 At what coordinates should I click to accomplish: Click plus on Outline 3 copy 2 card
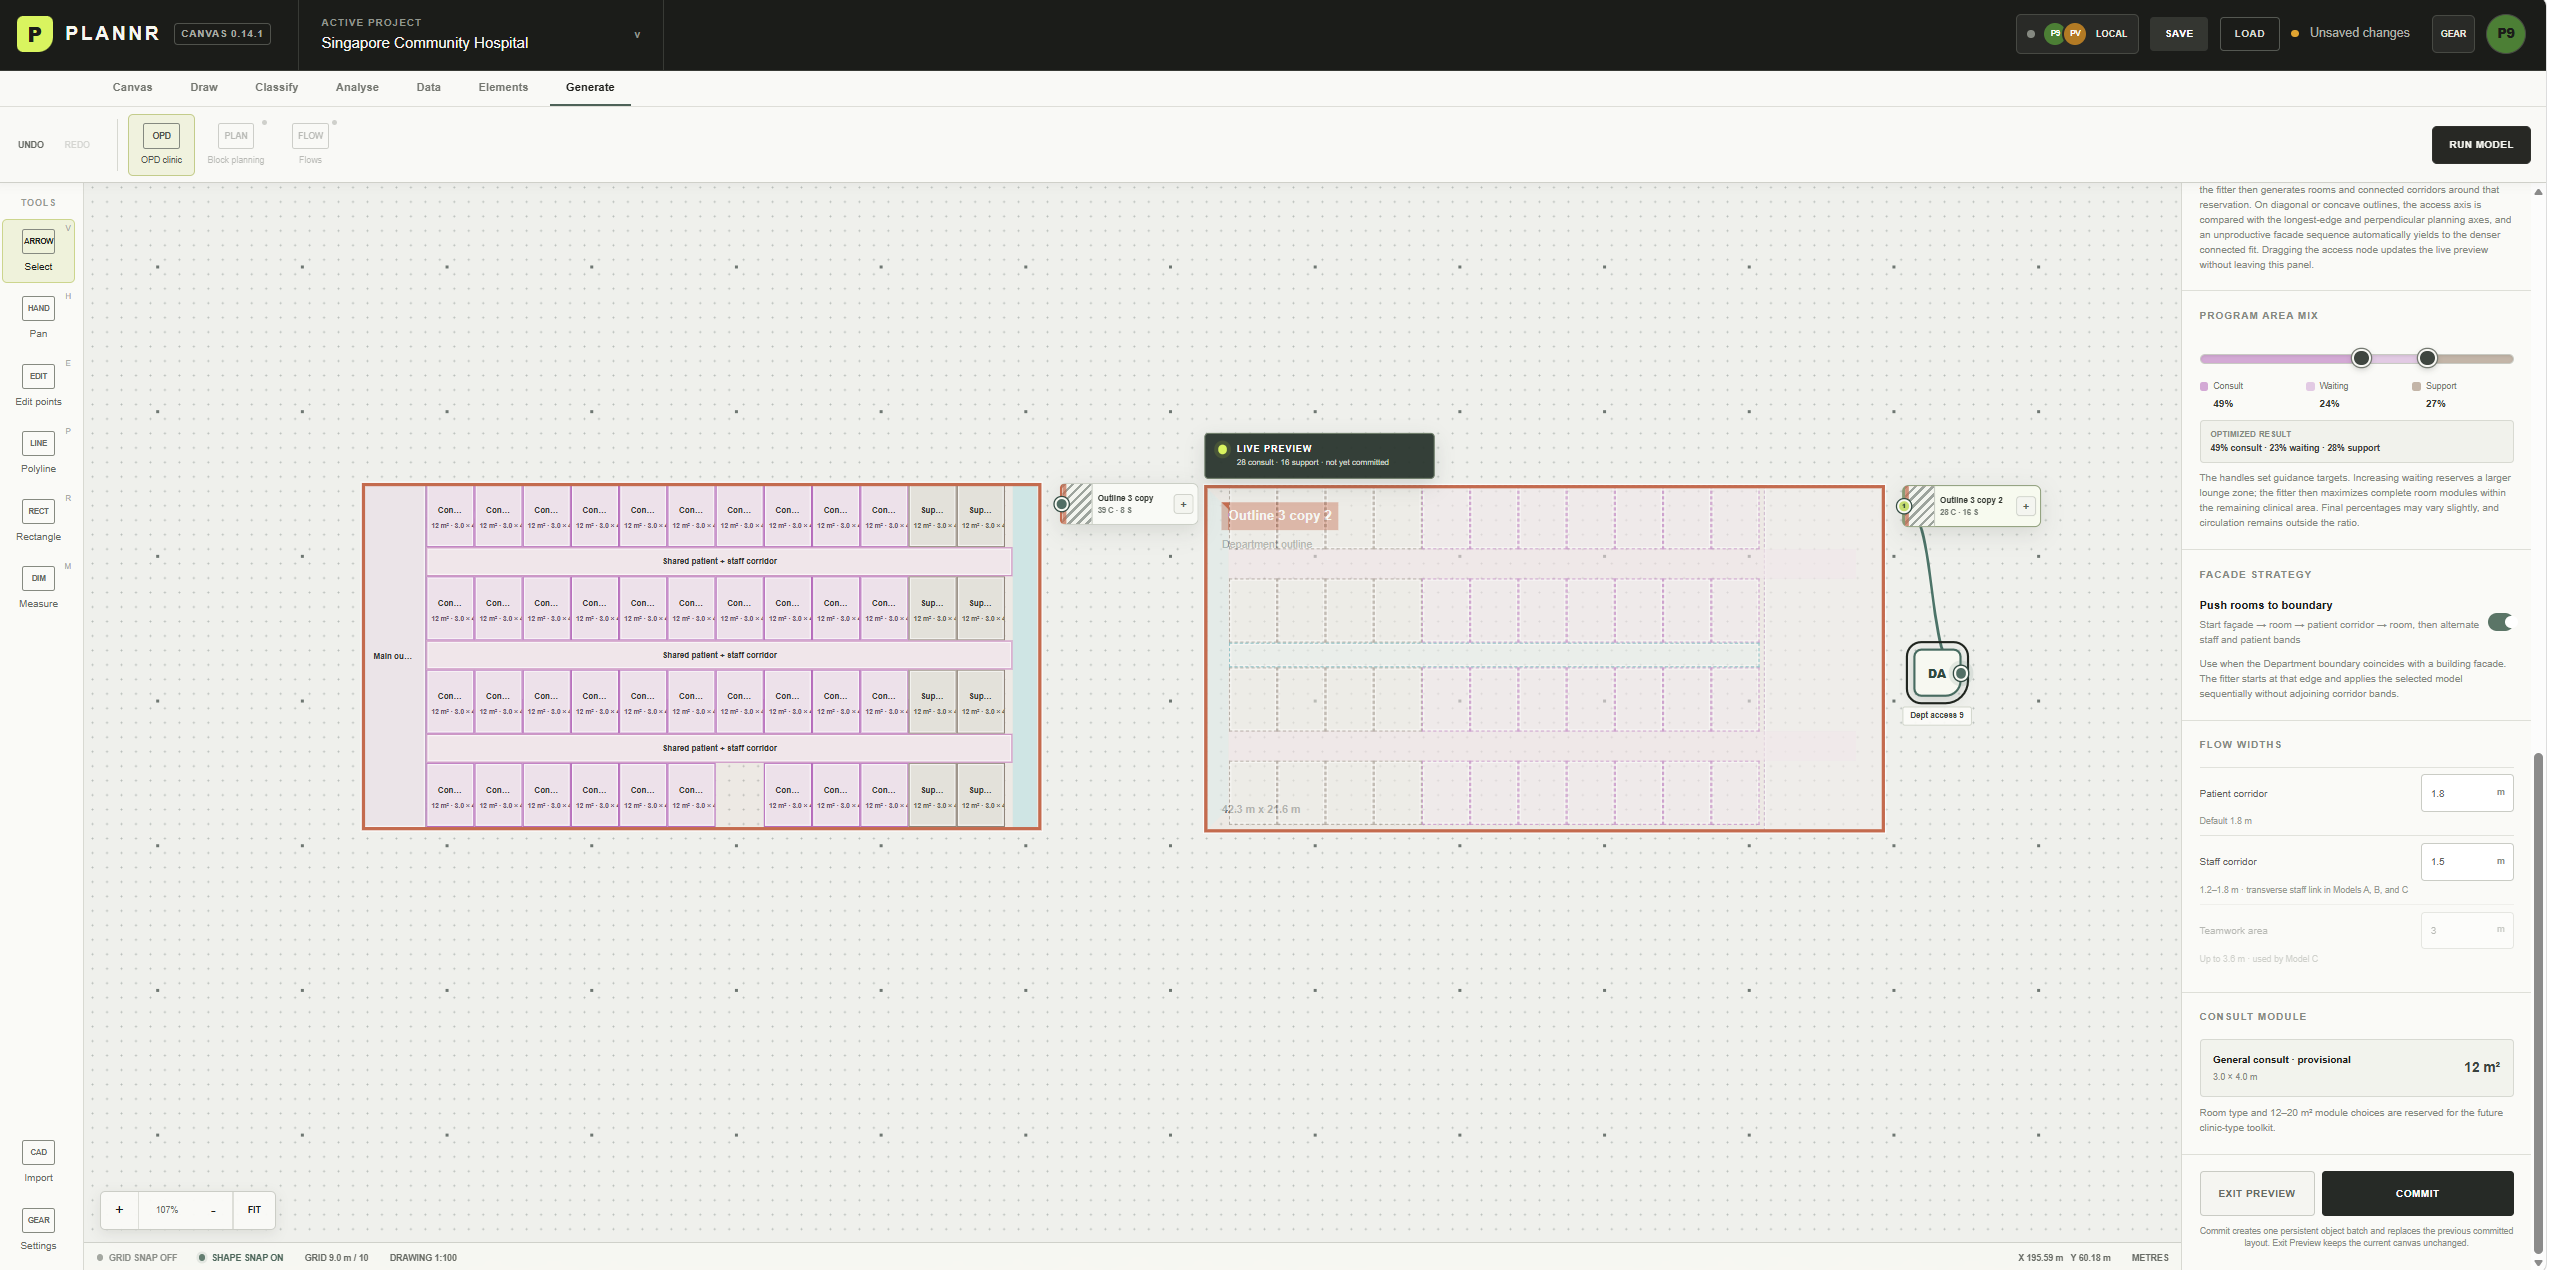click(2026, 506)
